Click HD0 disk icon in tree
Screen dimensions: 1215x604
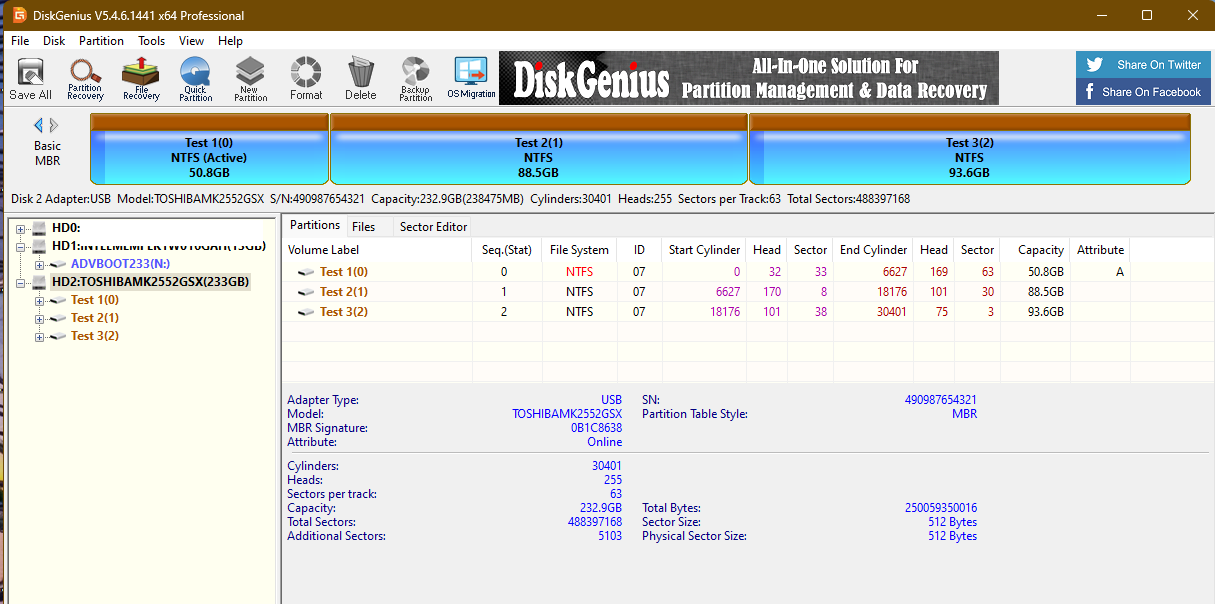[40, 228]
